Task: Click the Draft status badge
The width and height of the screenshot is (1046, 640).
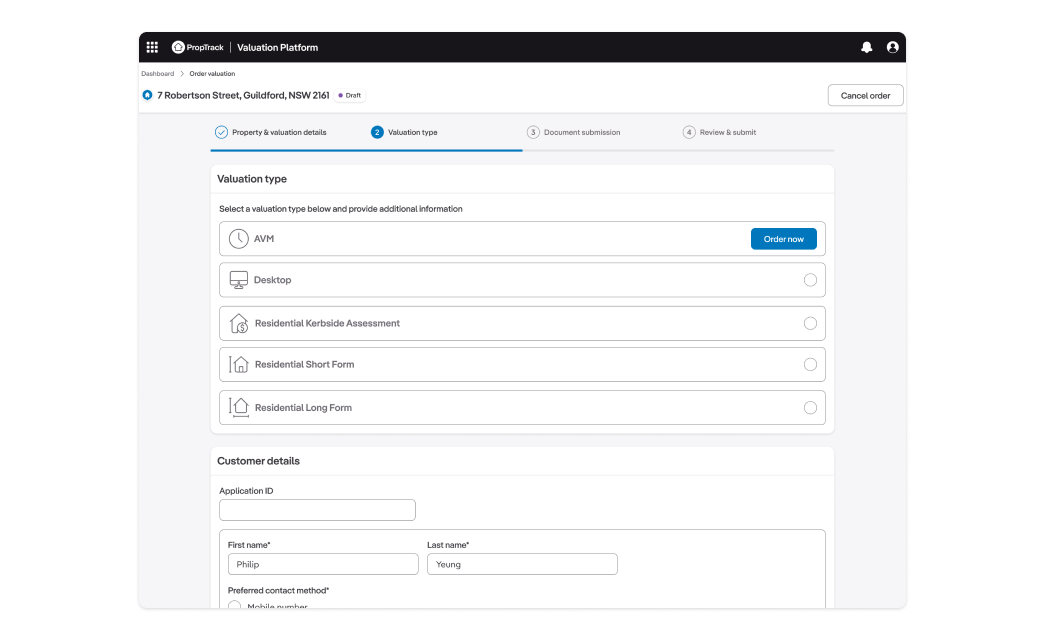Action: click(350, 95)
